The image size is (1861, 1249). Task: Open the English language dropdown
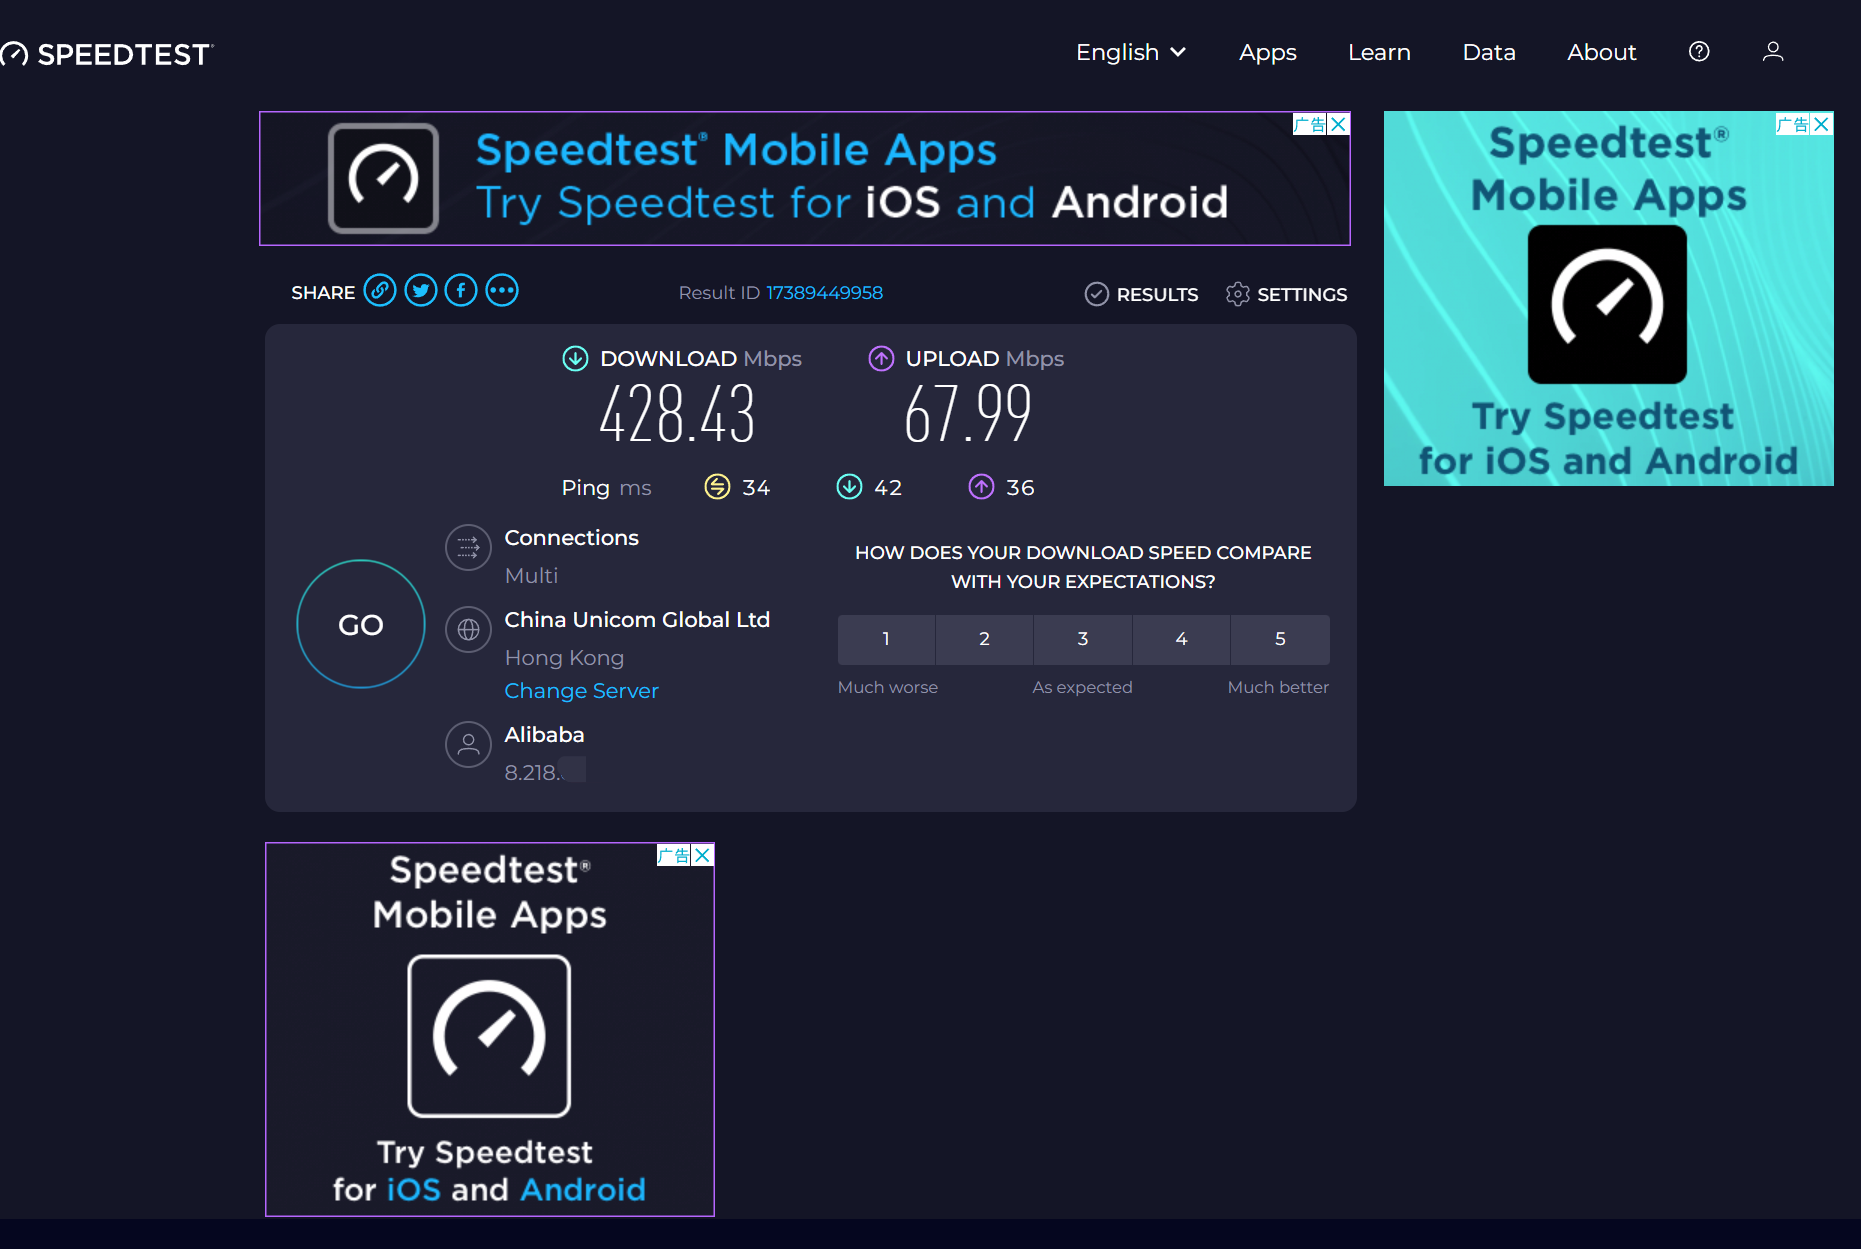point(1131,52)
